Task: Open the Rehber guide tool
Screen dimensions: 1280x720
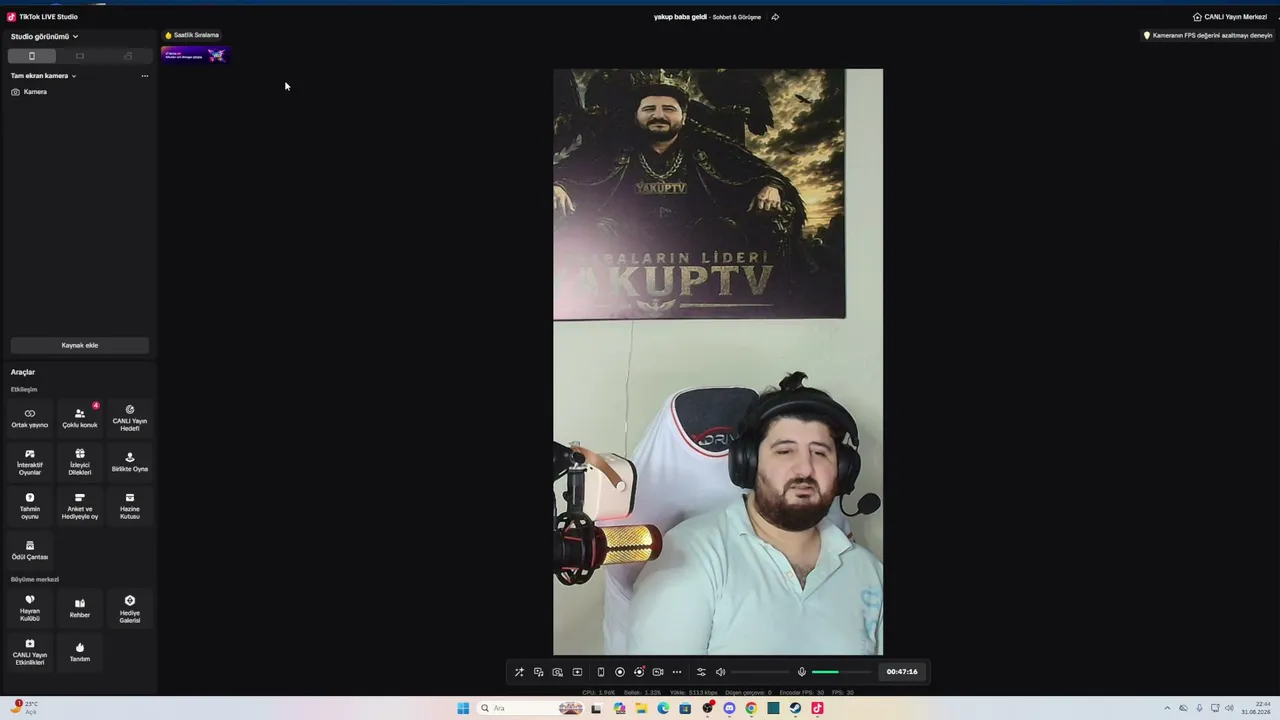Action: (x=80, y=608)
